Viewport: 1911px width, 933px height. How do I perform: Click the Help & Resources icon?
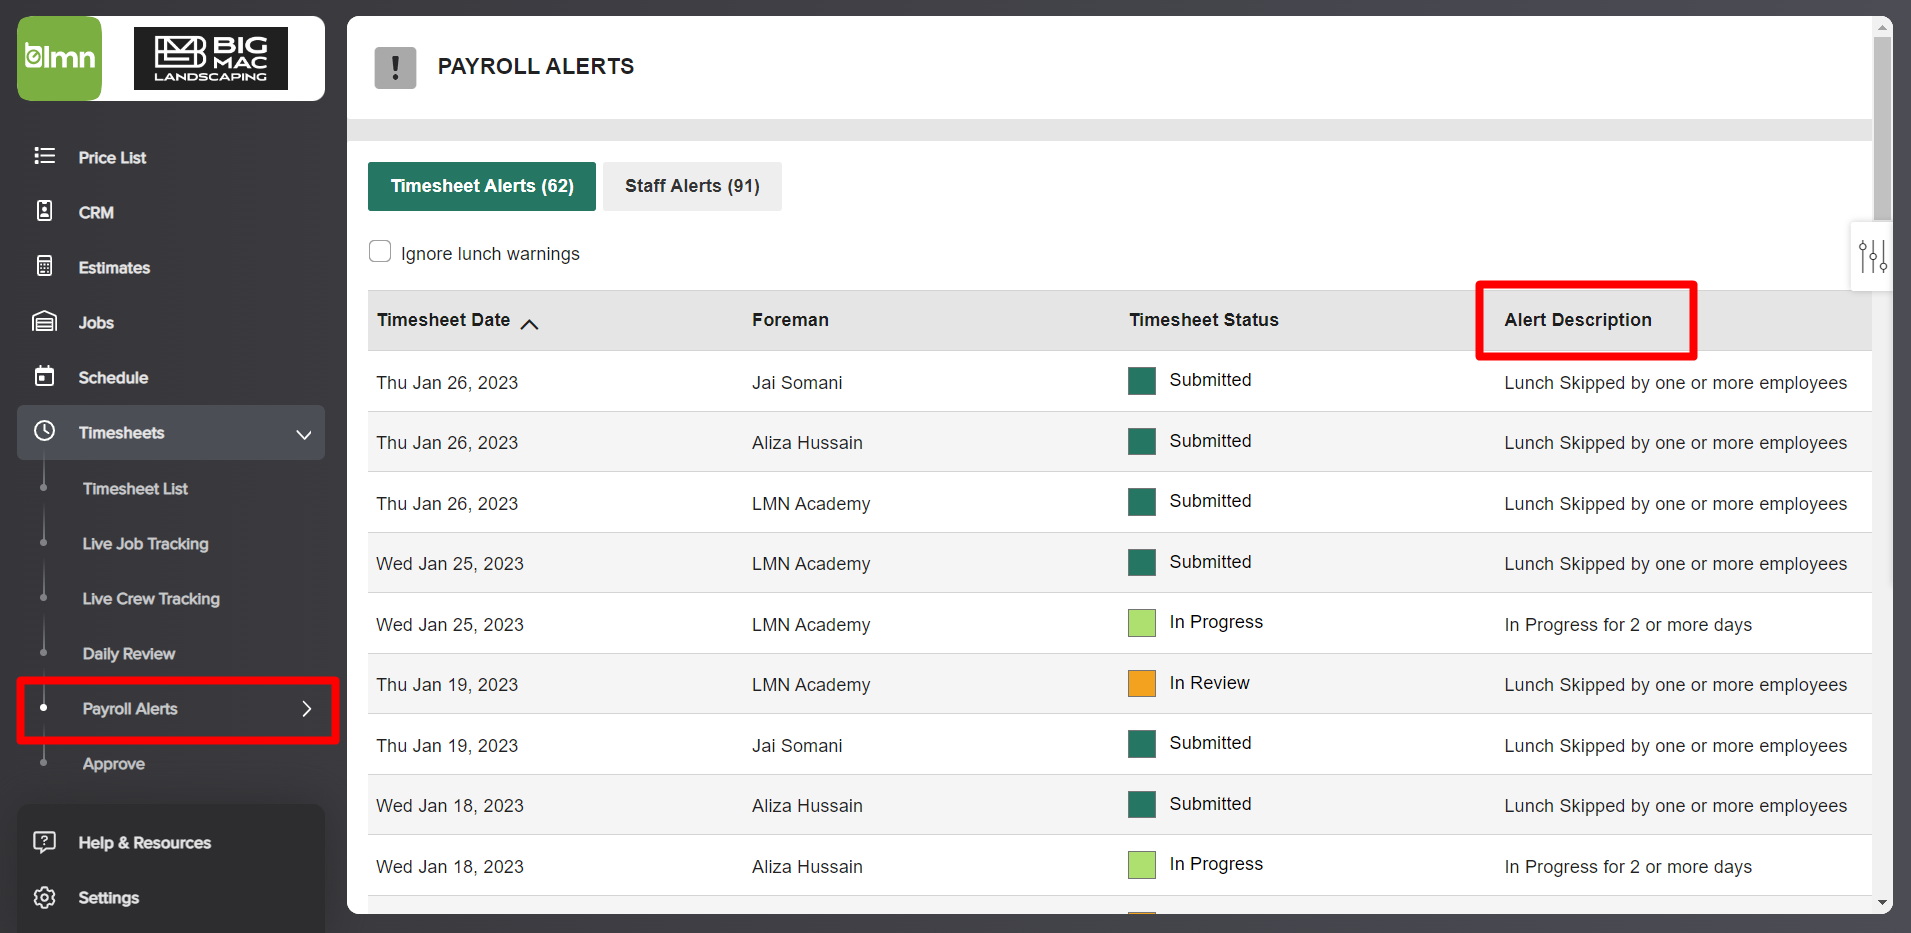[x=44, y=842]
